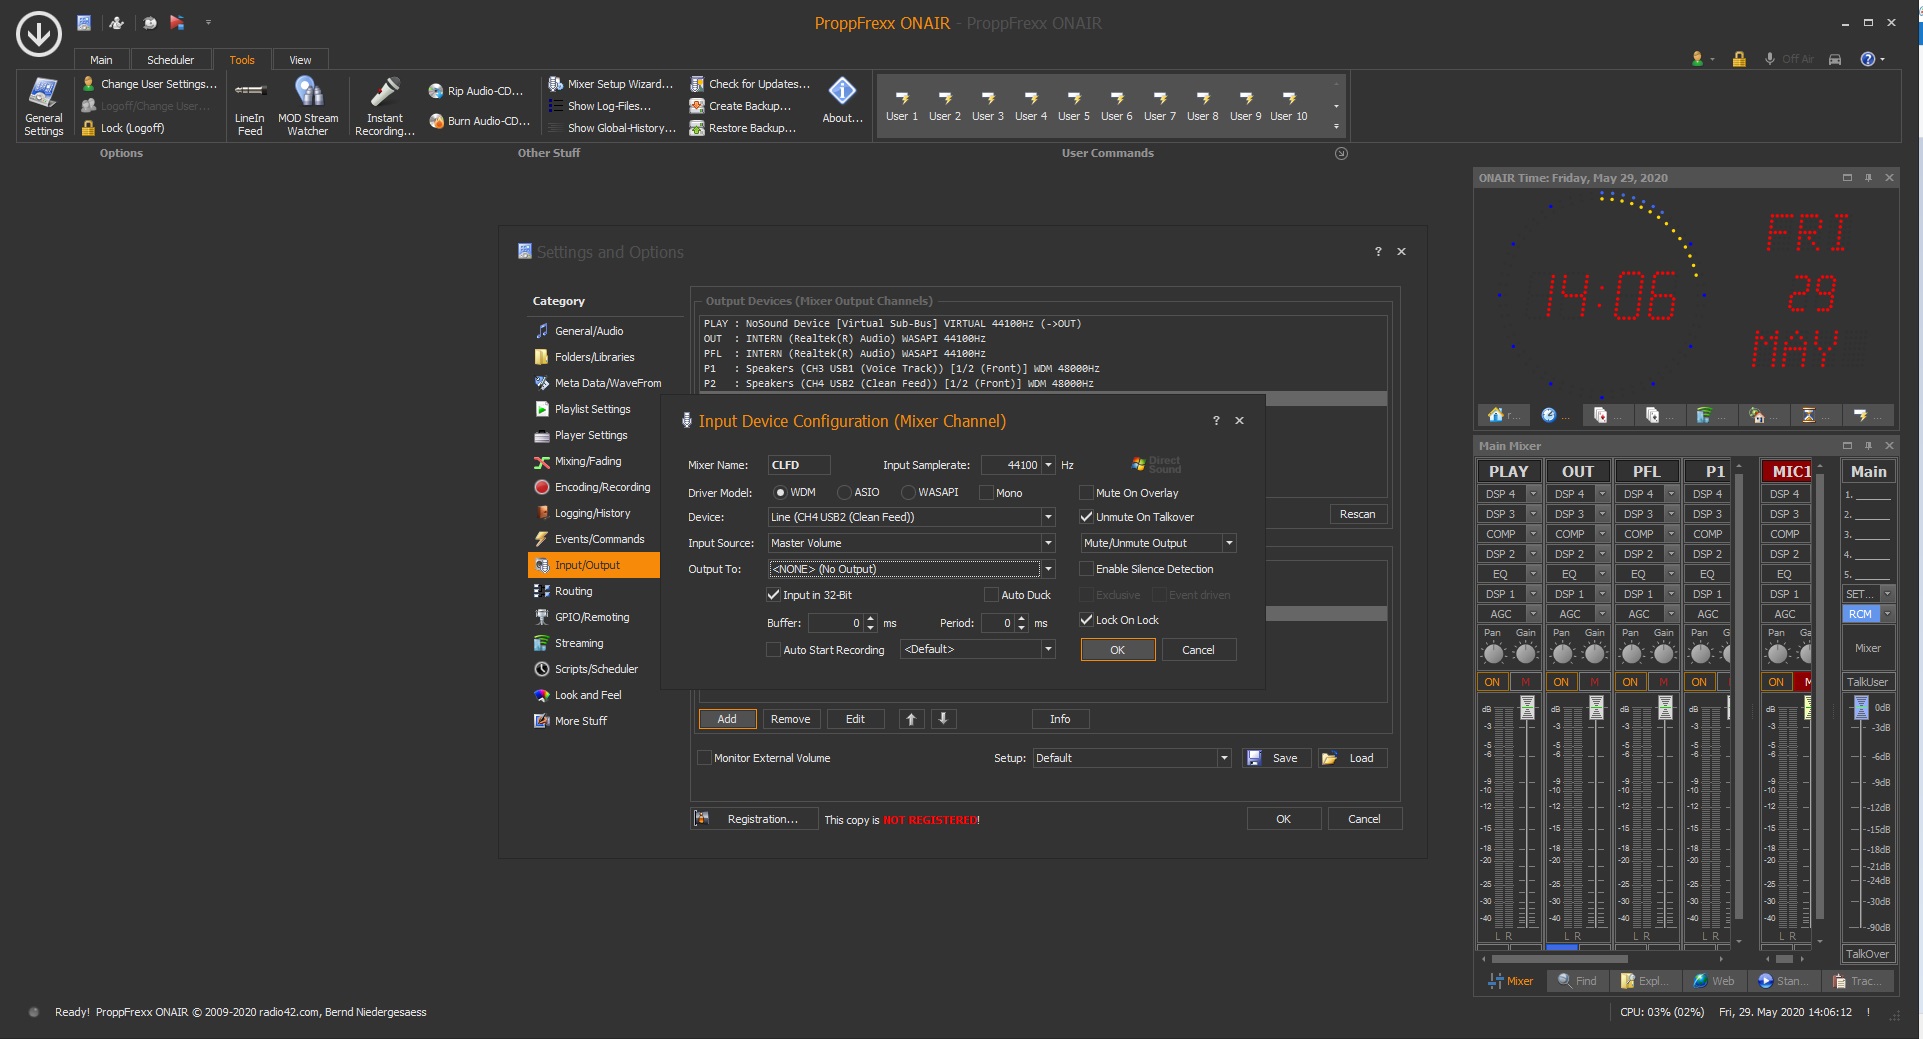Open the MOD Stream Watcher tool
The image size is (1923, 1039).
point(308,105)
